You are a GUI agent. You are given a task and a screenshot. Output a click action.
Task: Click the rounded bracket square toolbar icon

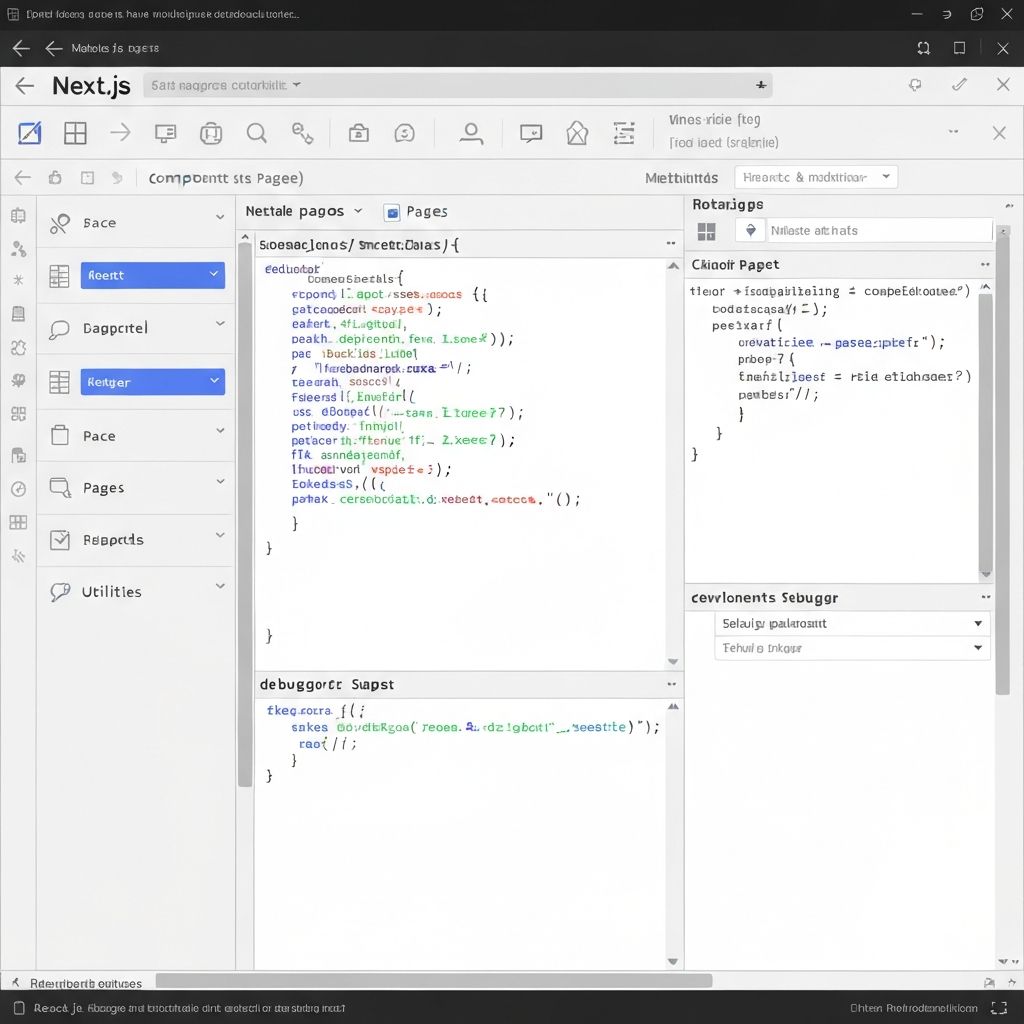point(211,134)
